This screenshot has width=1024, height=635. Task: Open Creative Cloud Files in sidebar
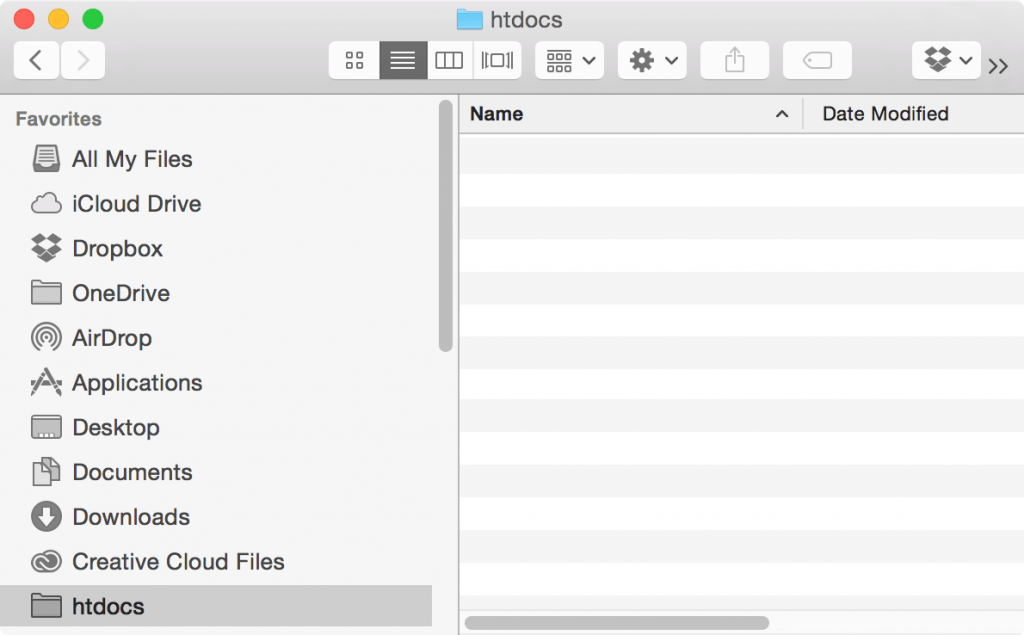tap(216, 562)
